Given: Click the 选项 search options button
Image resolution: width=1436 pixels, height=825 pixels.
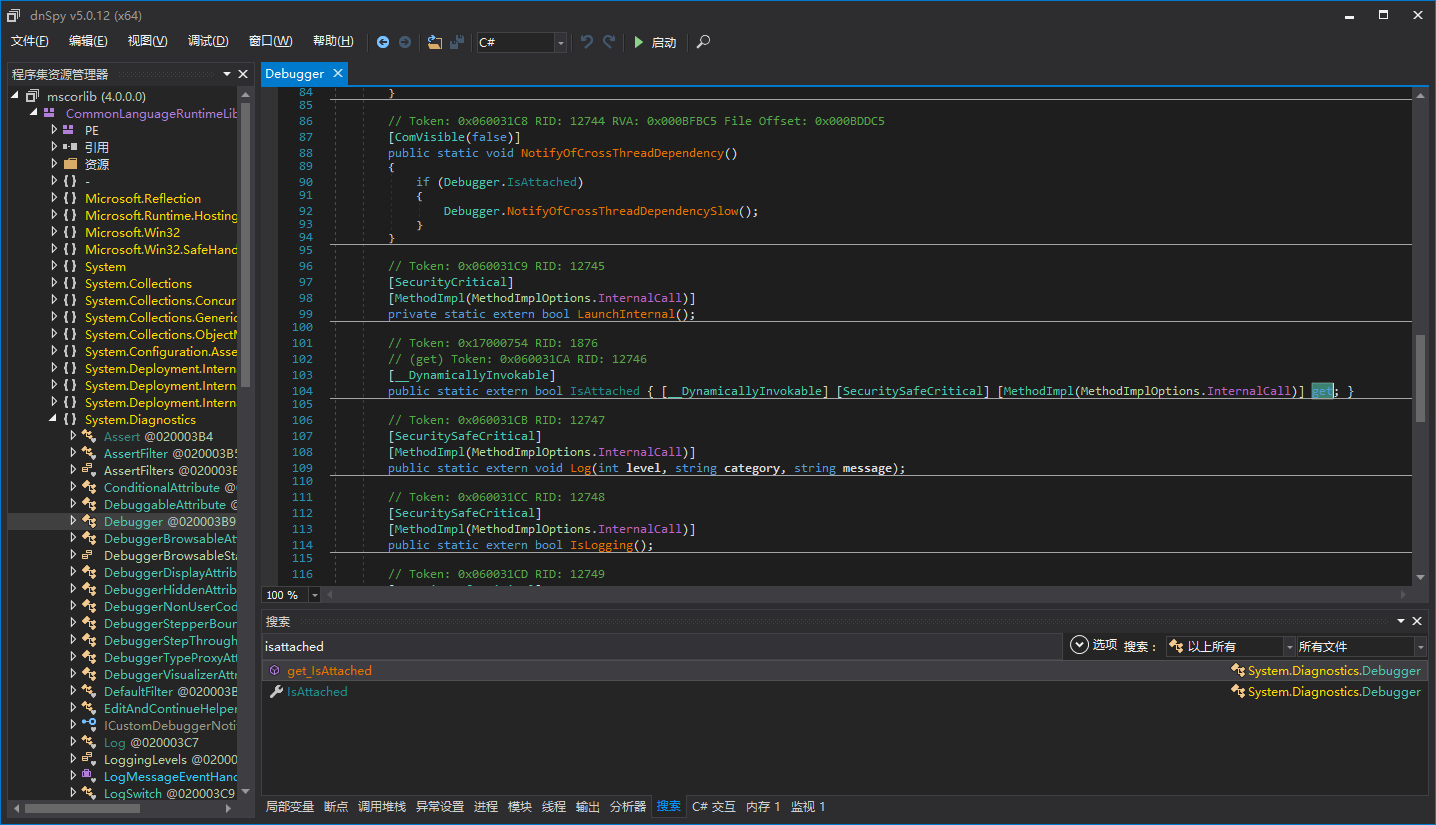Looking at the screenshot, I should [1093, 645].
